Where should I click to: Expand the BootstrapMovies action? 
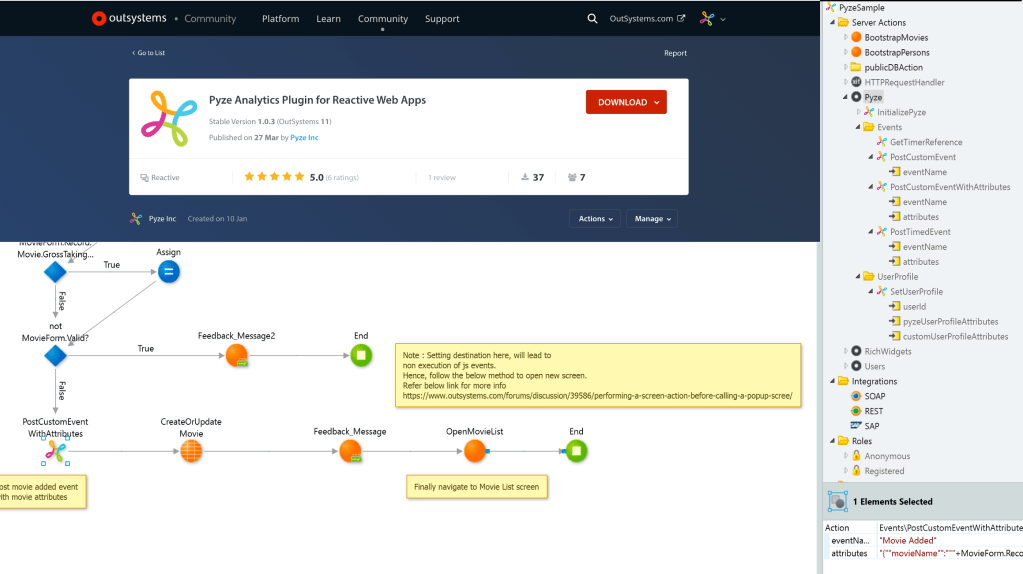846,37
